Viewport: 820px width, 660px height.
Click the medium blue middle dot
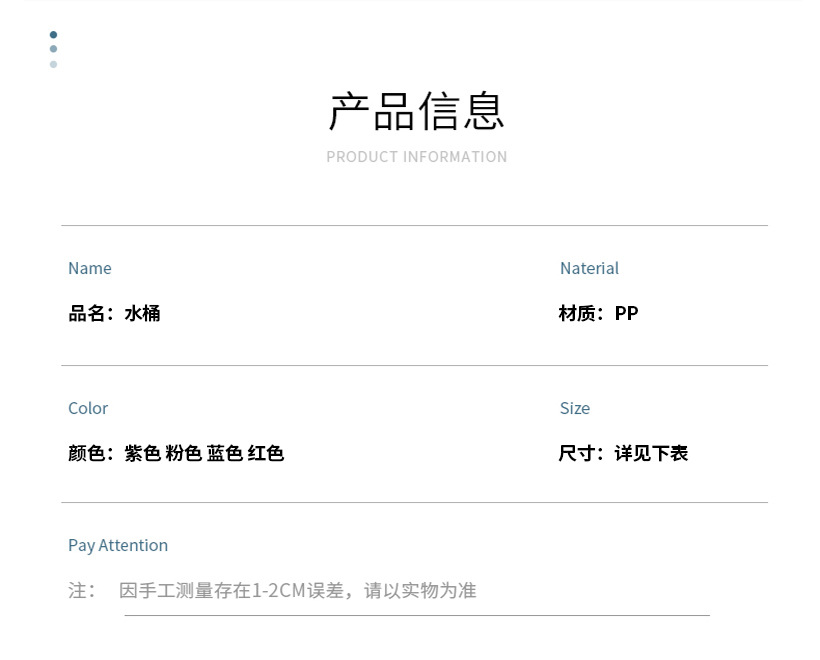coord(53,49)
